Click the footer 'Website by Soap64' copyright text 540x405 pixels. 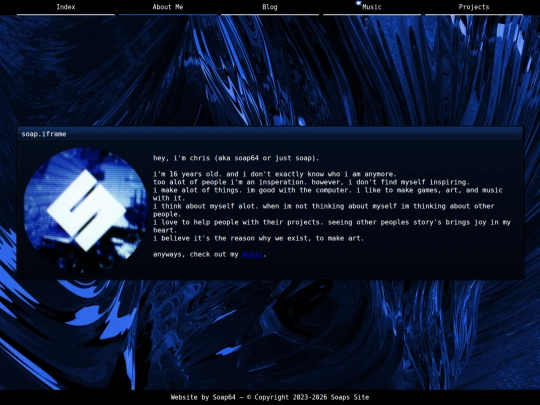point(270,397)
